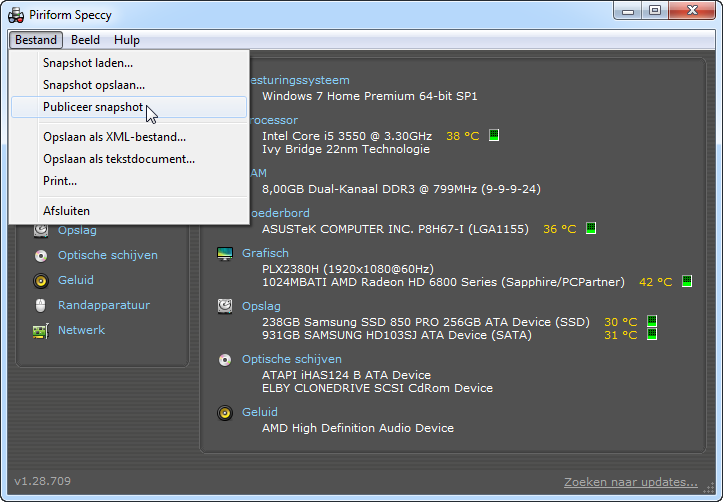Click the motherboard 36 °C temperature indicator icon

(x=591, y=228)
